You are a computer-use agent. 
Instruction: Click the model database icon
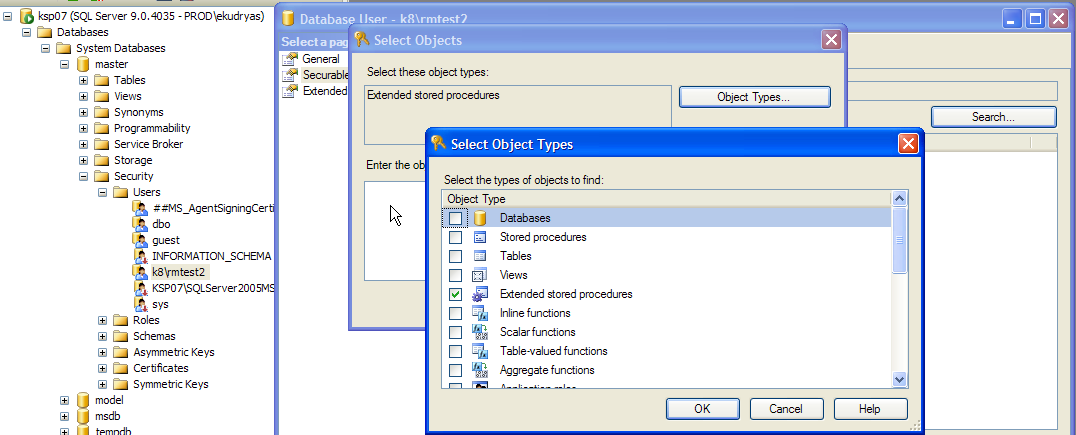pyautogui.click(x=83, y=400)
